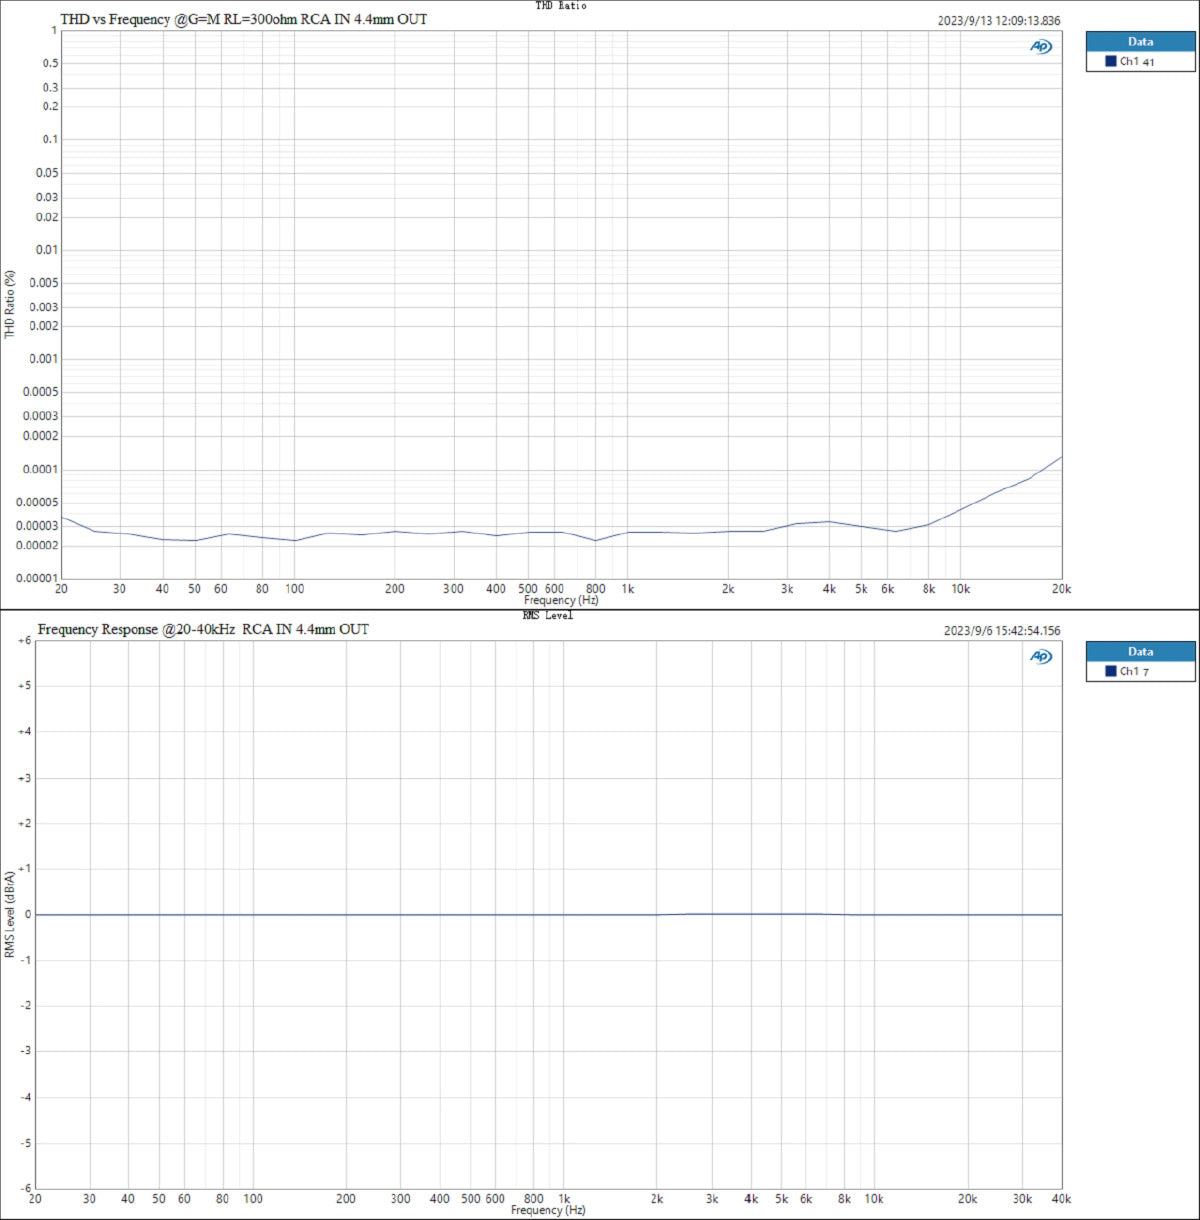Screen dimensions: 1200x1220
Task: Select the RMS Level vertical axis label
Action: coord(10,914)
